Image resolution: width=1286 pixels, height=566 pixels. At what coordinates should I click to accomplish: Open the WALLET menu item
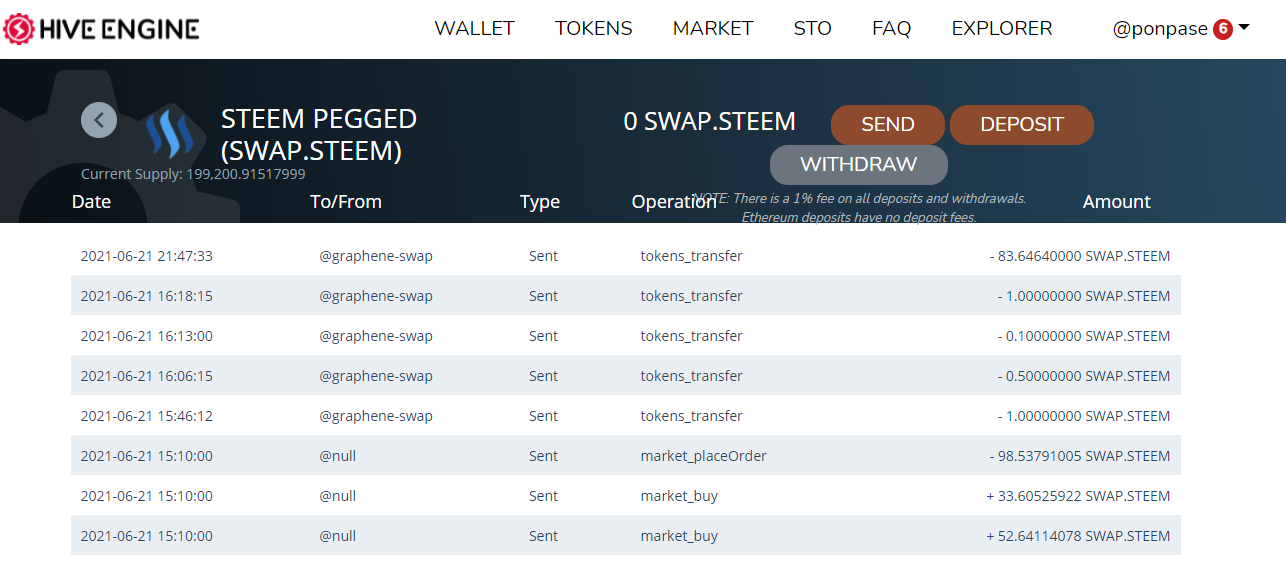pyautogui.click(x=474, y=29)
